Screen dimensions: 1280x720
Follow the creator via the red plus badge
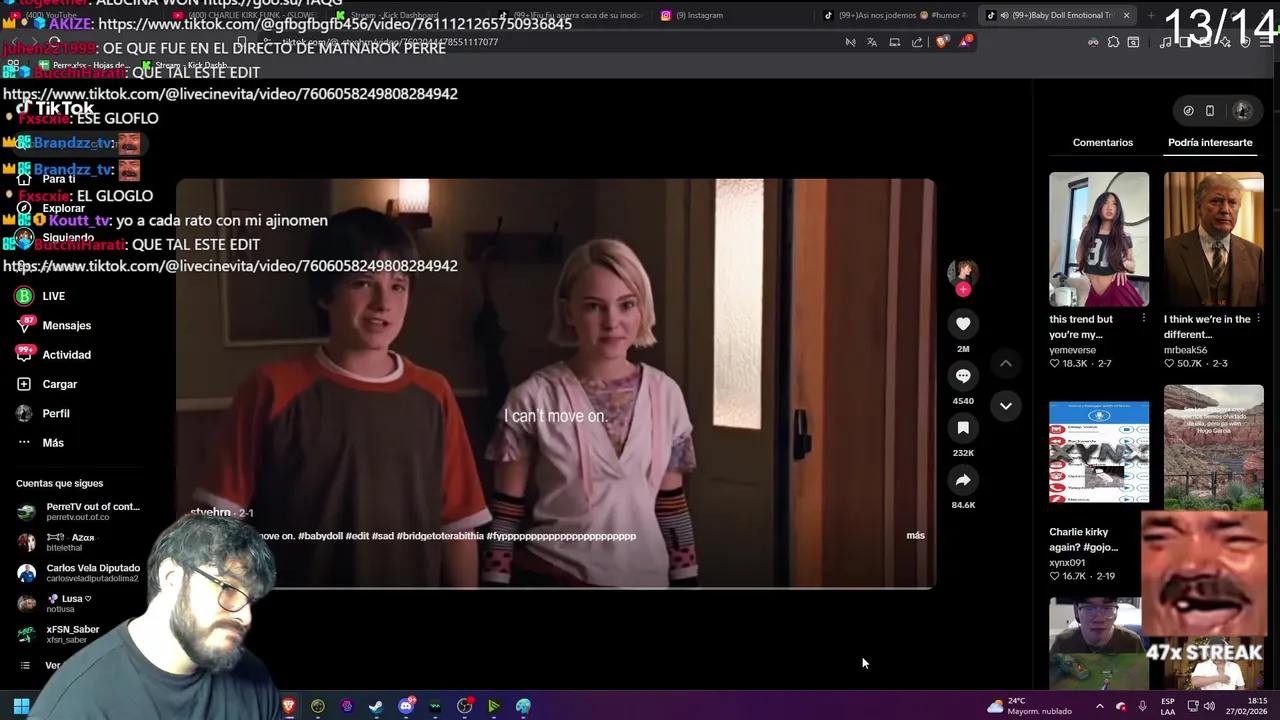tap(963, 289)
